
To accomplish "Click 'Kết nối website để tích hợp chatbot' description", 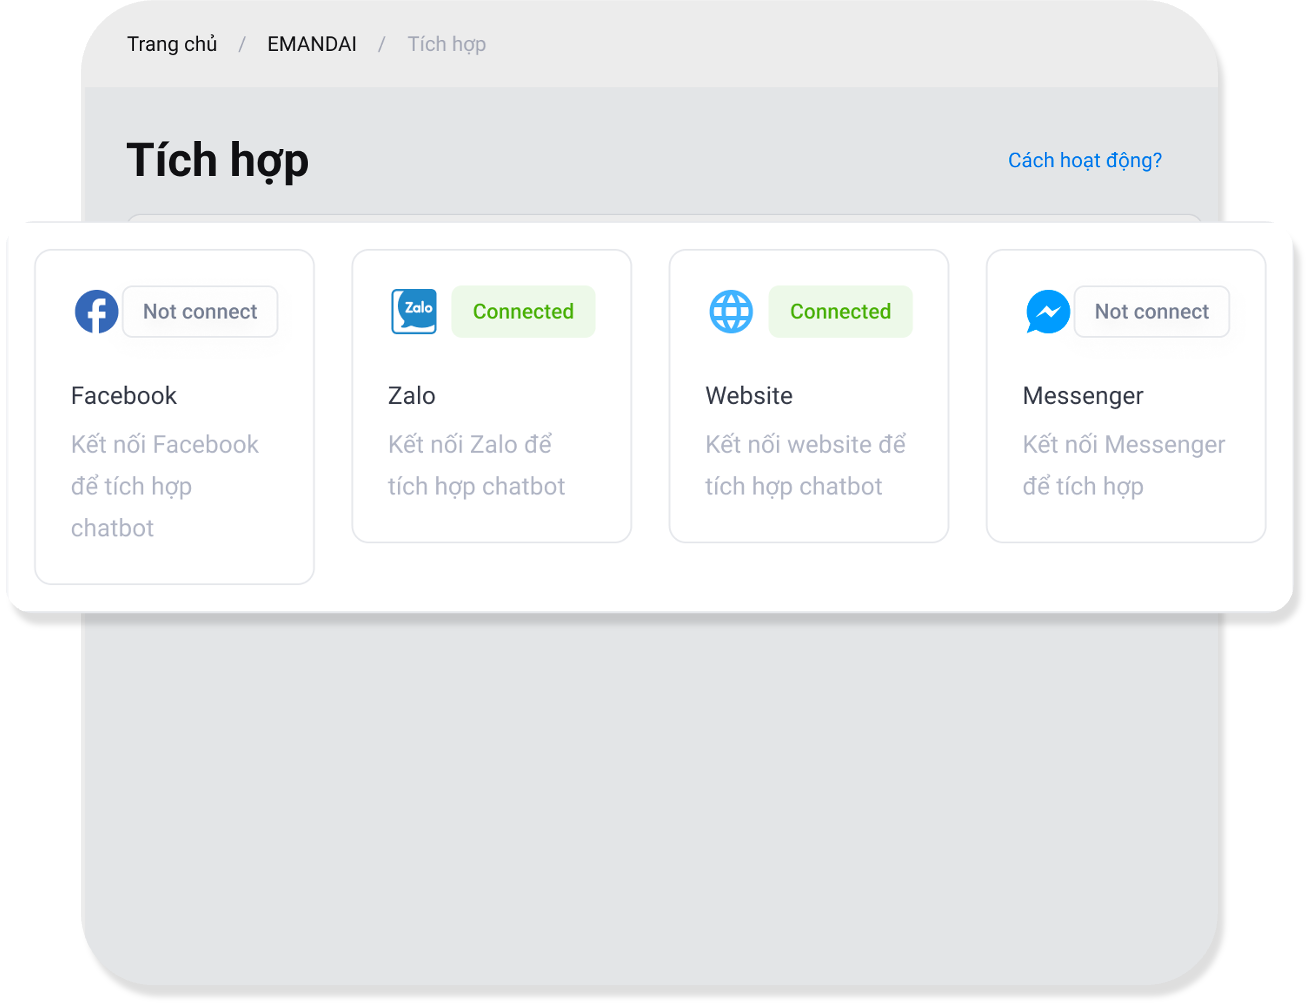I will coord(805,465).
